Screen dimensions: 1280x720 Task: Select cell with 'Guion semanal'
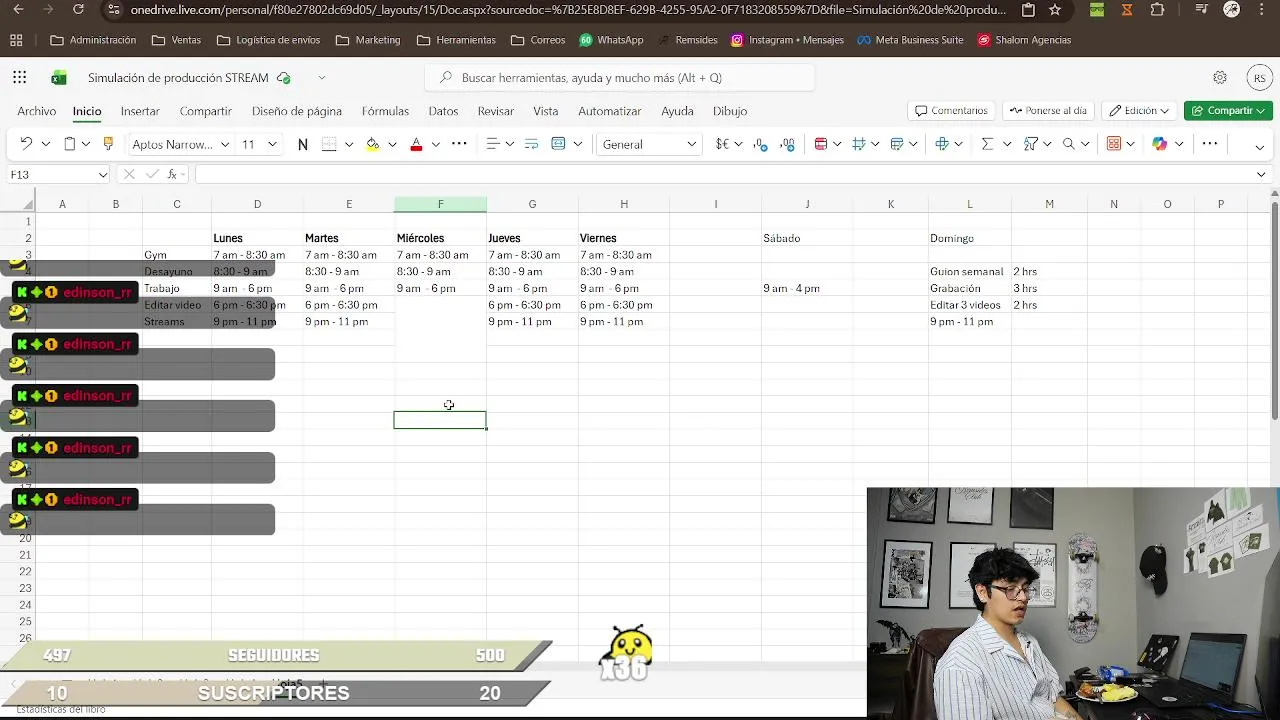pyautogui.click(x=969, y=271)
